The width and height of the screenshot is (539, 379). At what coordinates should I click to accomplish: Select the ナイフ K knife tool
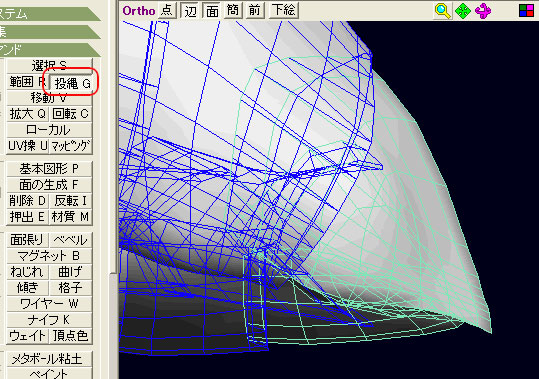(x=49, y=320)
